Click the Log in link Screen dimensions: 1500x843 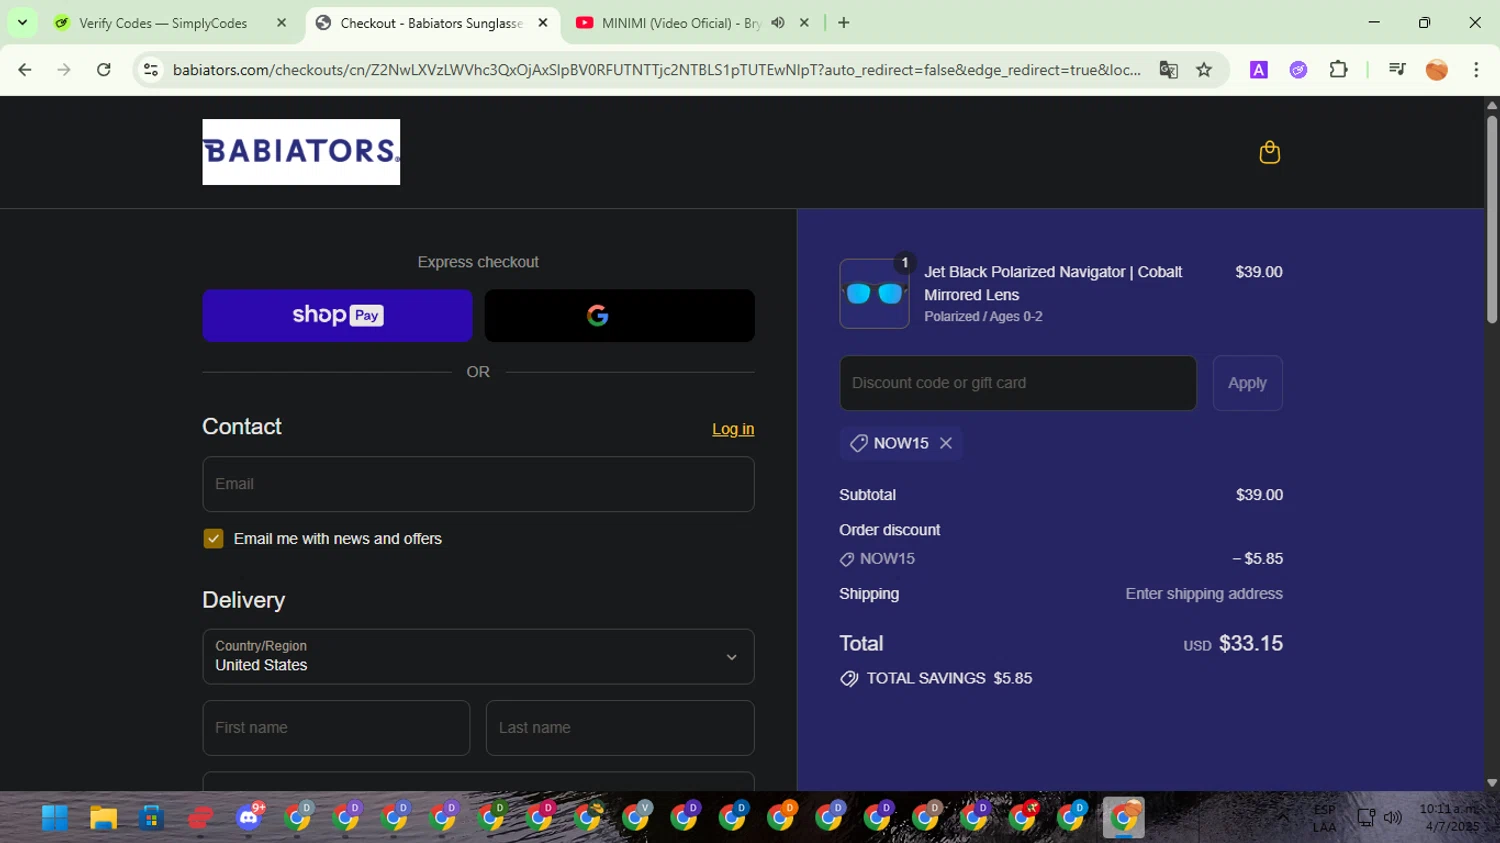click(733, 429)
